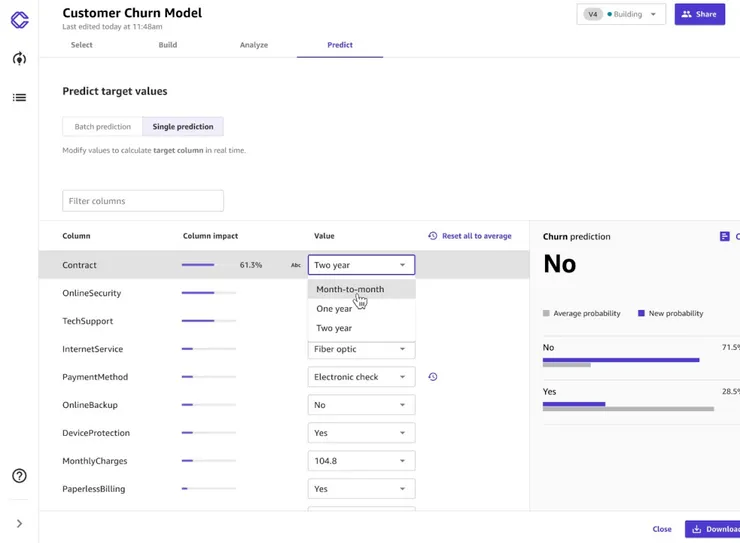Open the list view sidebar icon
Viewport: 740px width, 543px height.
click(x=19, y=98)
